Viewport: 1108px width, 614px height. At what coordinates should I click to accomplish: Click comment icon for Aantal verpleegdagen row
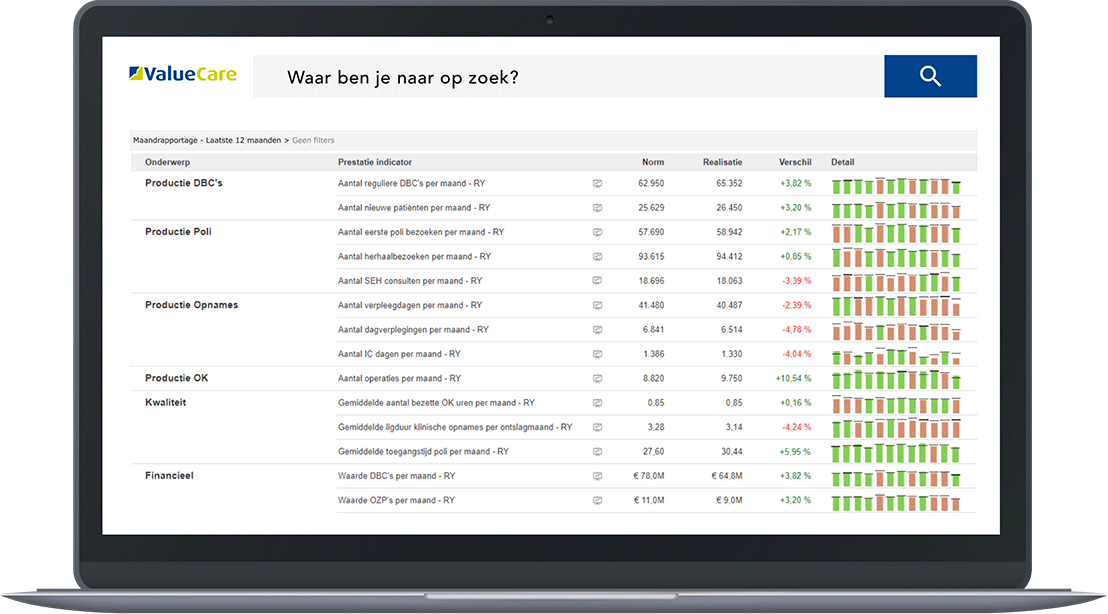coord(597,306)
